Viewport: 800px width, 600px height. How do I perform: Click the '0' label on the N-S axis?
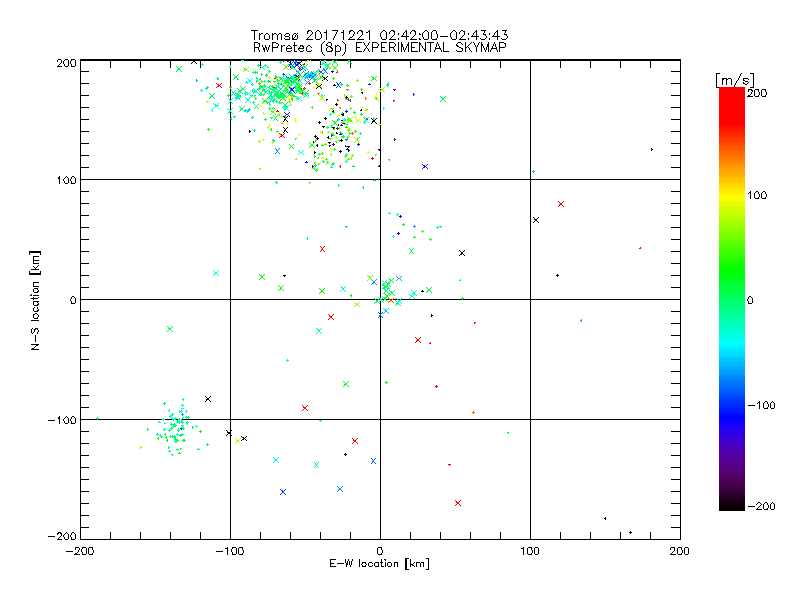click(73, 300)
